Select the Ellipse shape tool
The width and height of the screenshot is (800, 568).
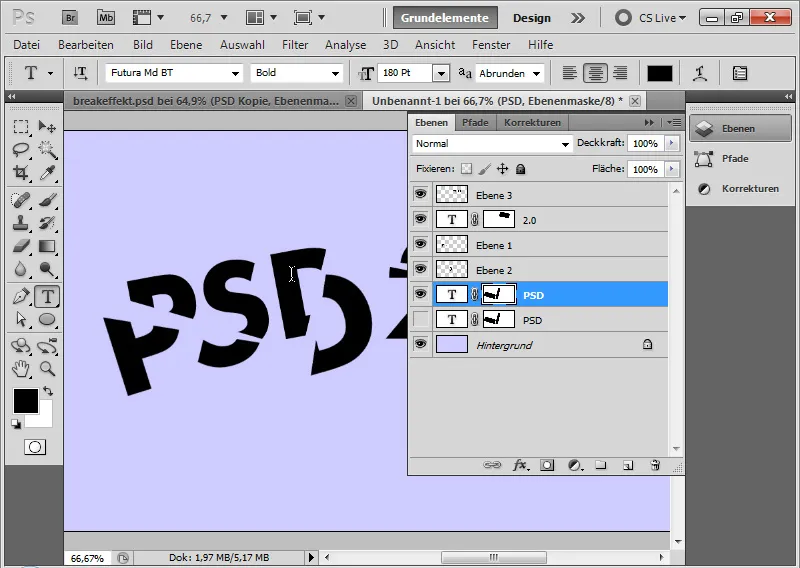(47, 319)
